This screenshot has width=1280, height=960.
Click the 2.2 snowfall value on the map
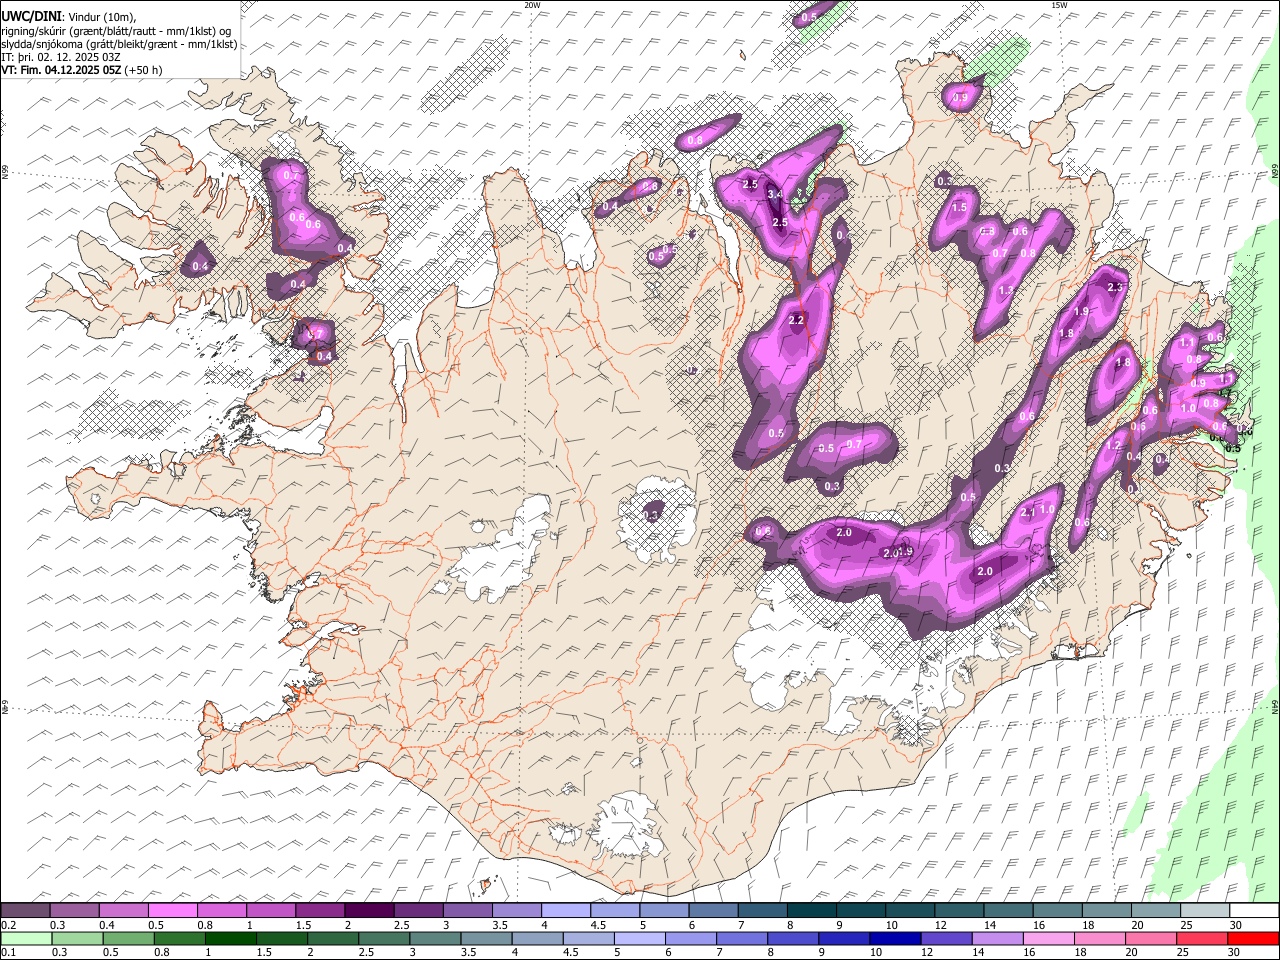pos(797,320)
